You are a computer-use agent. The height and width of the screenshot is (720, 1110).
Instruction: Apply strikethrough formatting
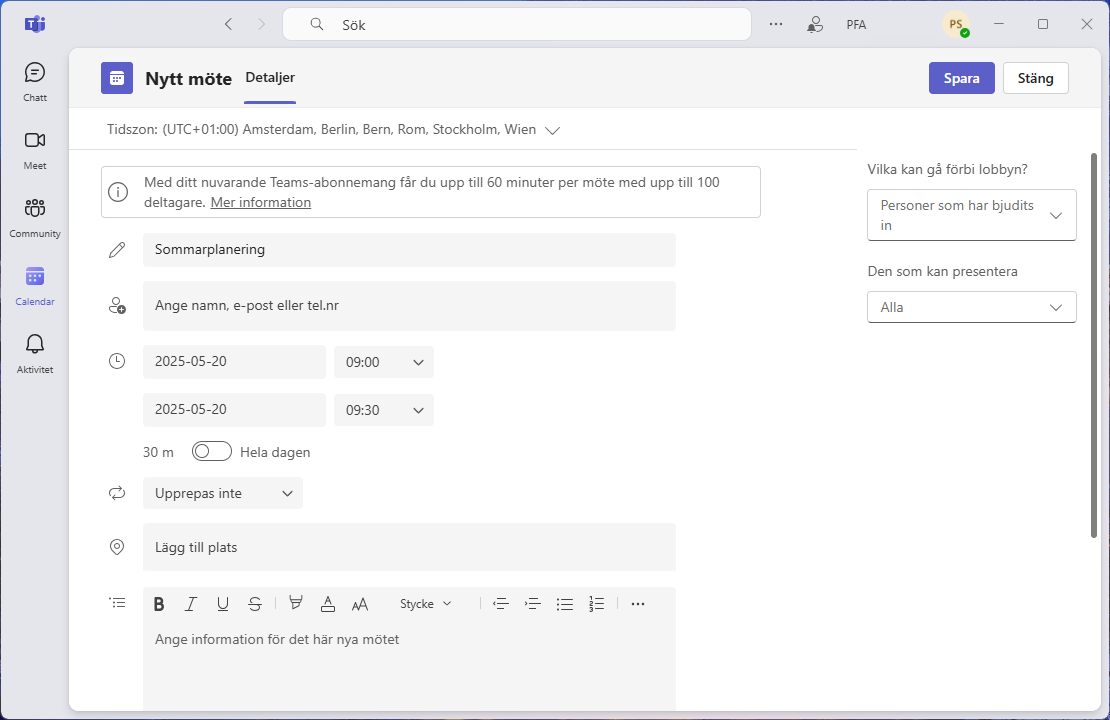tap(255, 603)
